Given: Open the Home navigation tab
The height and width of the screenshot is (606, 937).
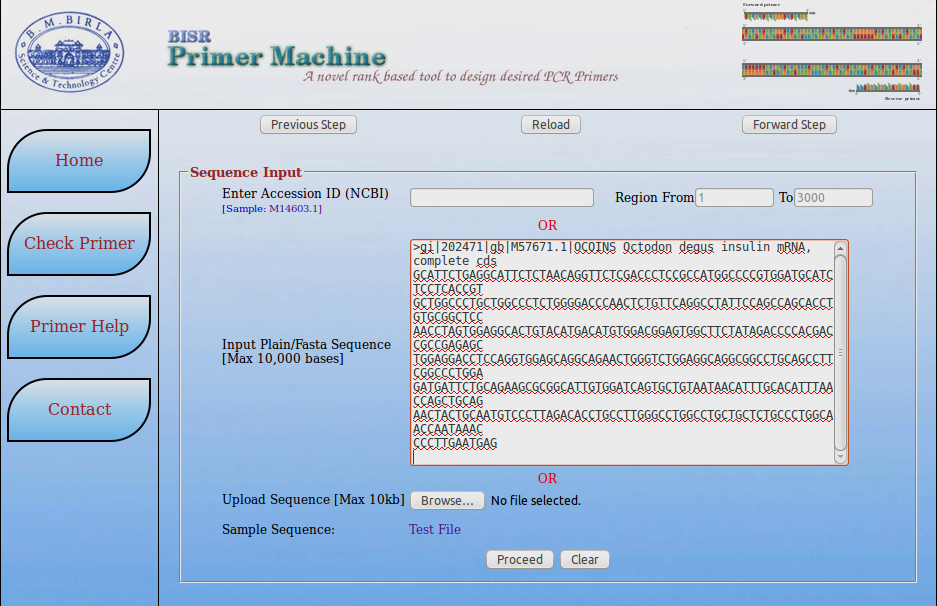Looking at the screenshot, I should (x=79, y=160).
